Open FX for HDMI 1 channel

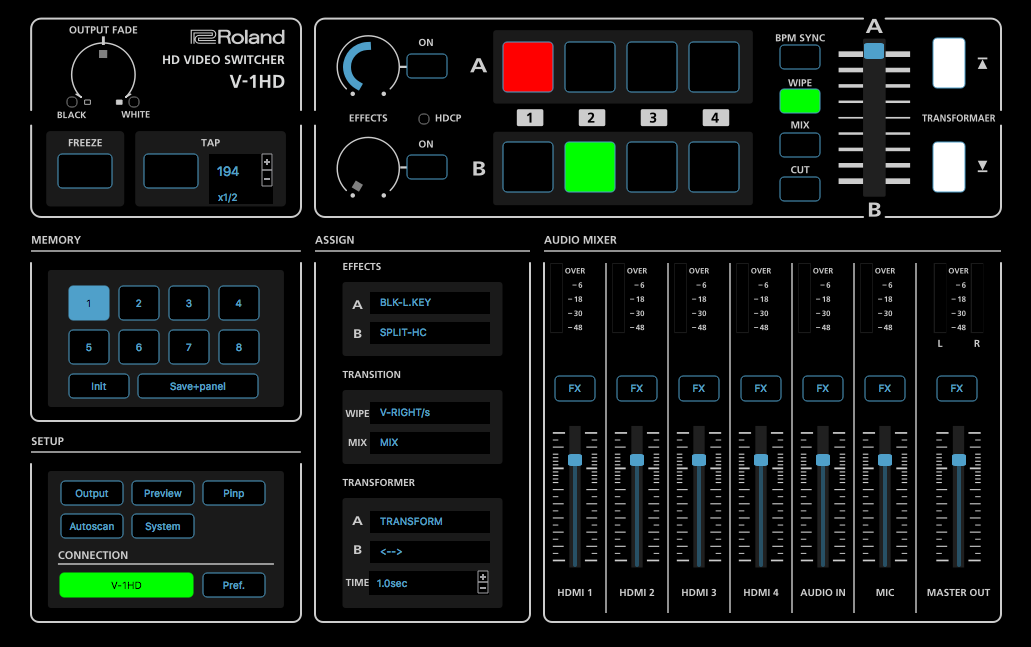click(575, 389)
